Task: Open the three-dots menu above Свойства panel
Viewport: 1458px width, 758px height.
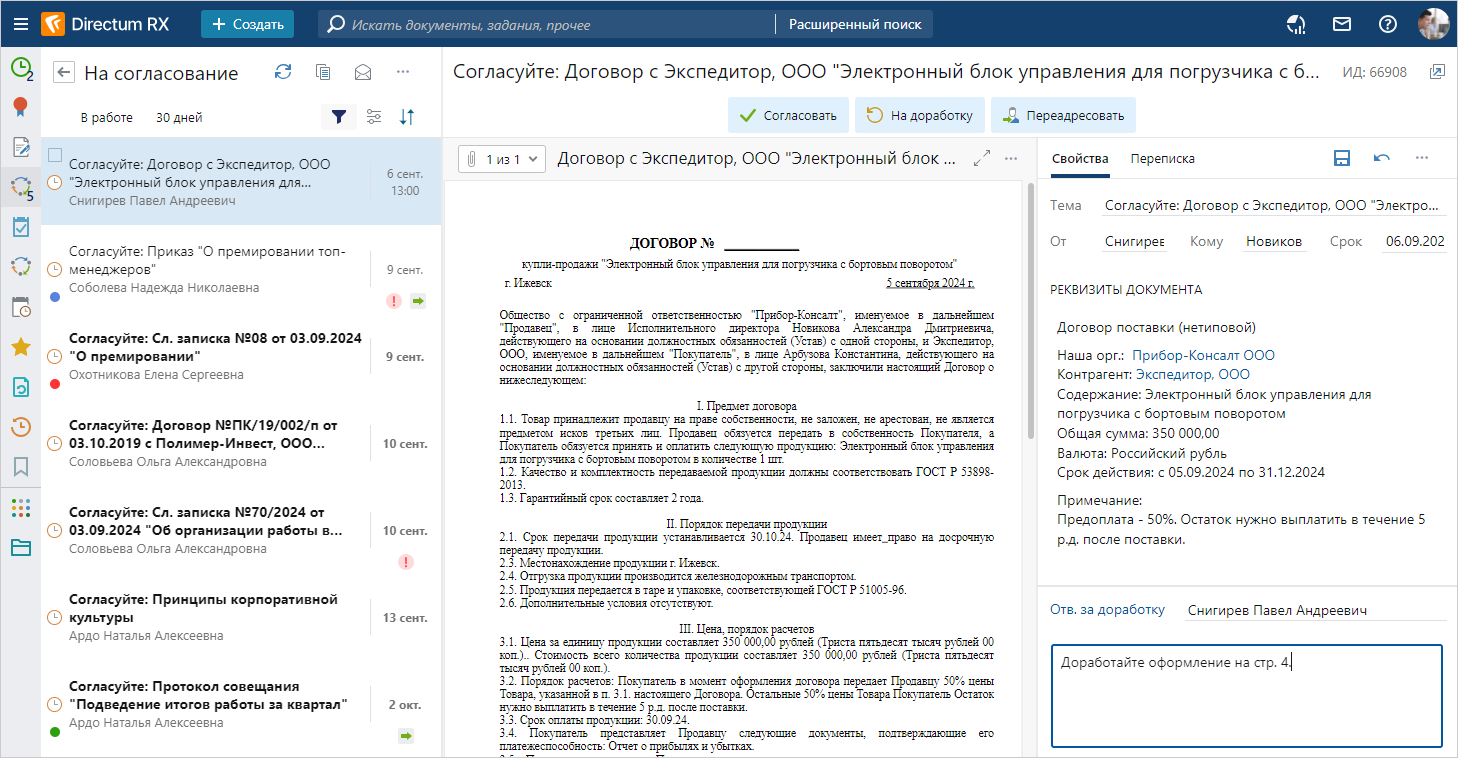Action: [x=1421, y=158]
